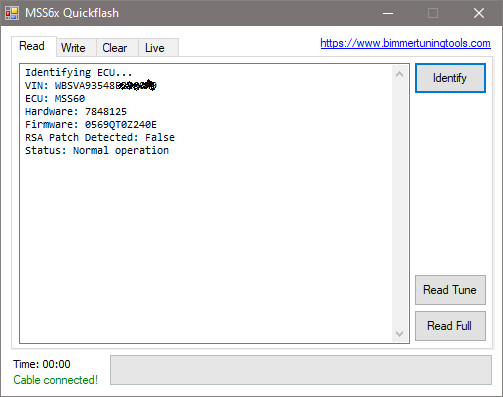Click 'RSA Patch Detected: False' line
Viewport: 503px width, 397px height.
click(100, 138)
